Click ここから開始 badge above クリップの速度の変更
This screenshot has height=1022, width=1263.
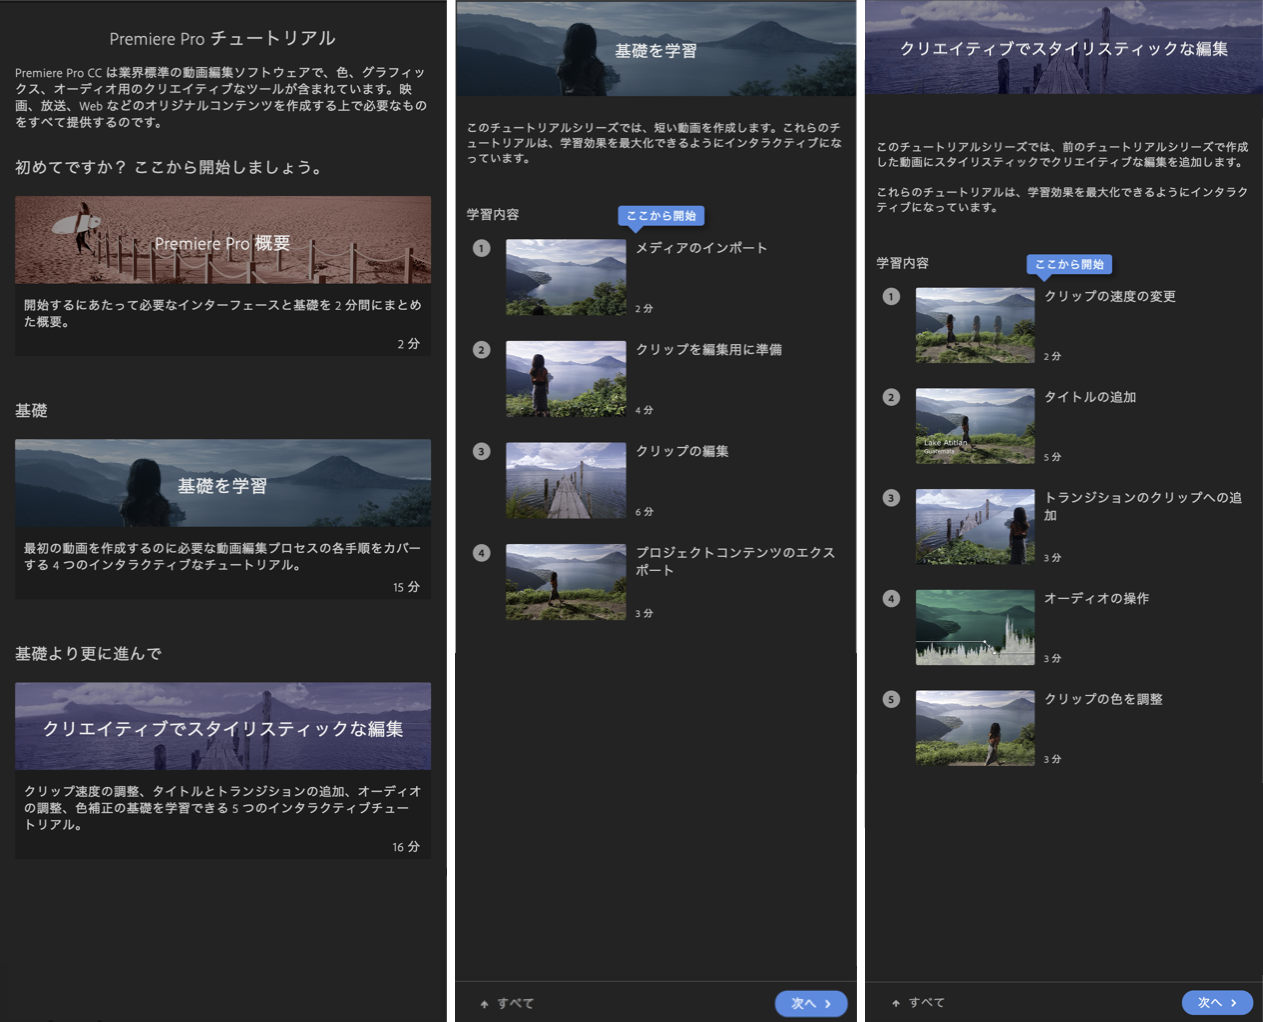coord(1069,264)
